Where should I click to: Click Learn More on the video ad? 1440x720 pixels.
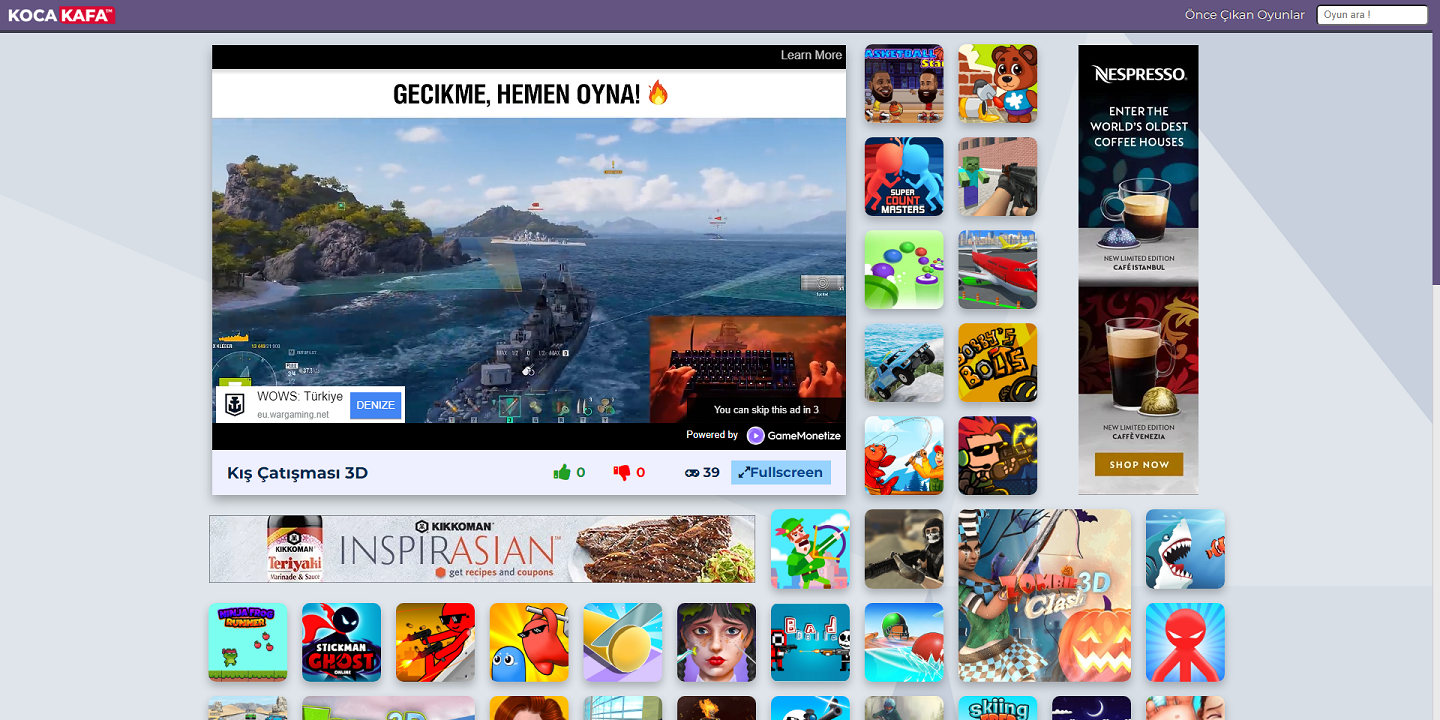[x=811, y=56]
